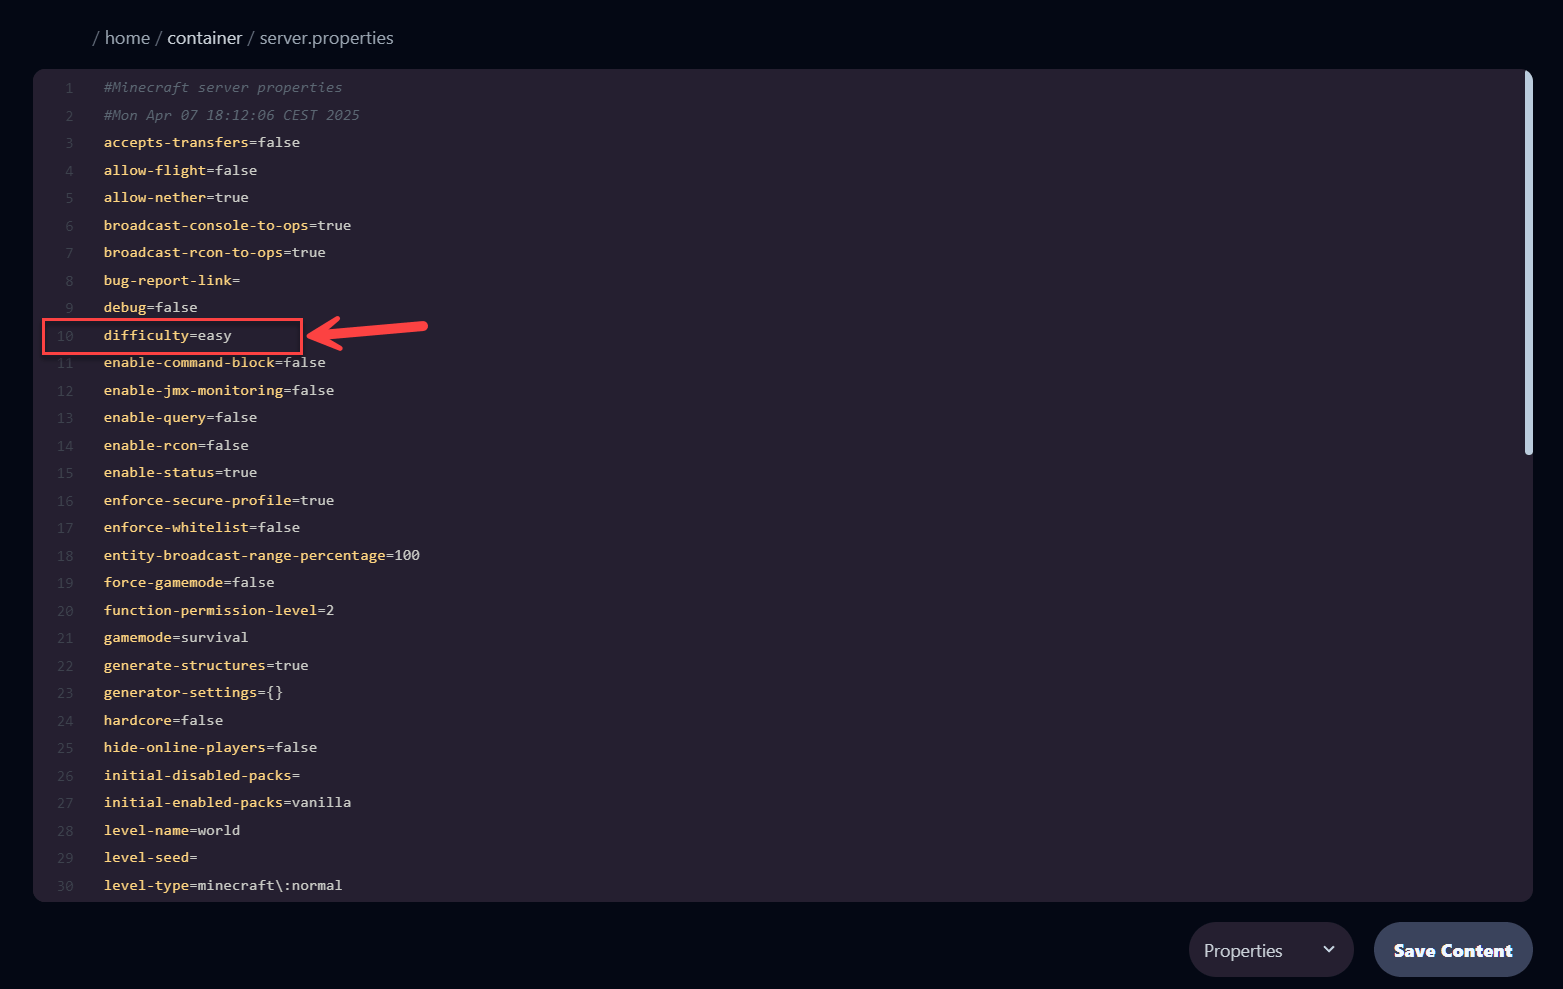The height and width of the screenshot is (989, 1563).
Task: Place cursor on enable-command-block=false line
Action: click(x=214, y=363)
